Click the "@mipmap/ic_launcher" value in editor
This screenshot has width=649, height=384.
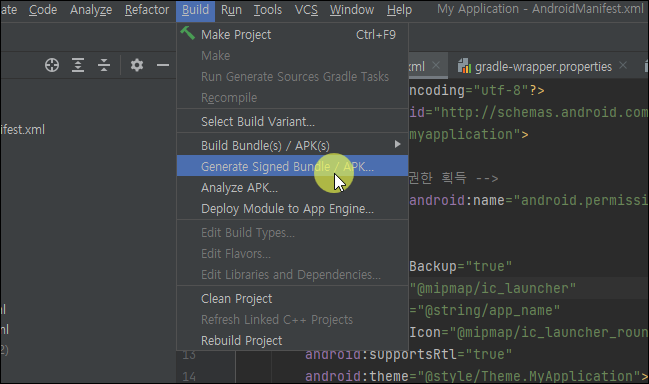493,288
